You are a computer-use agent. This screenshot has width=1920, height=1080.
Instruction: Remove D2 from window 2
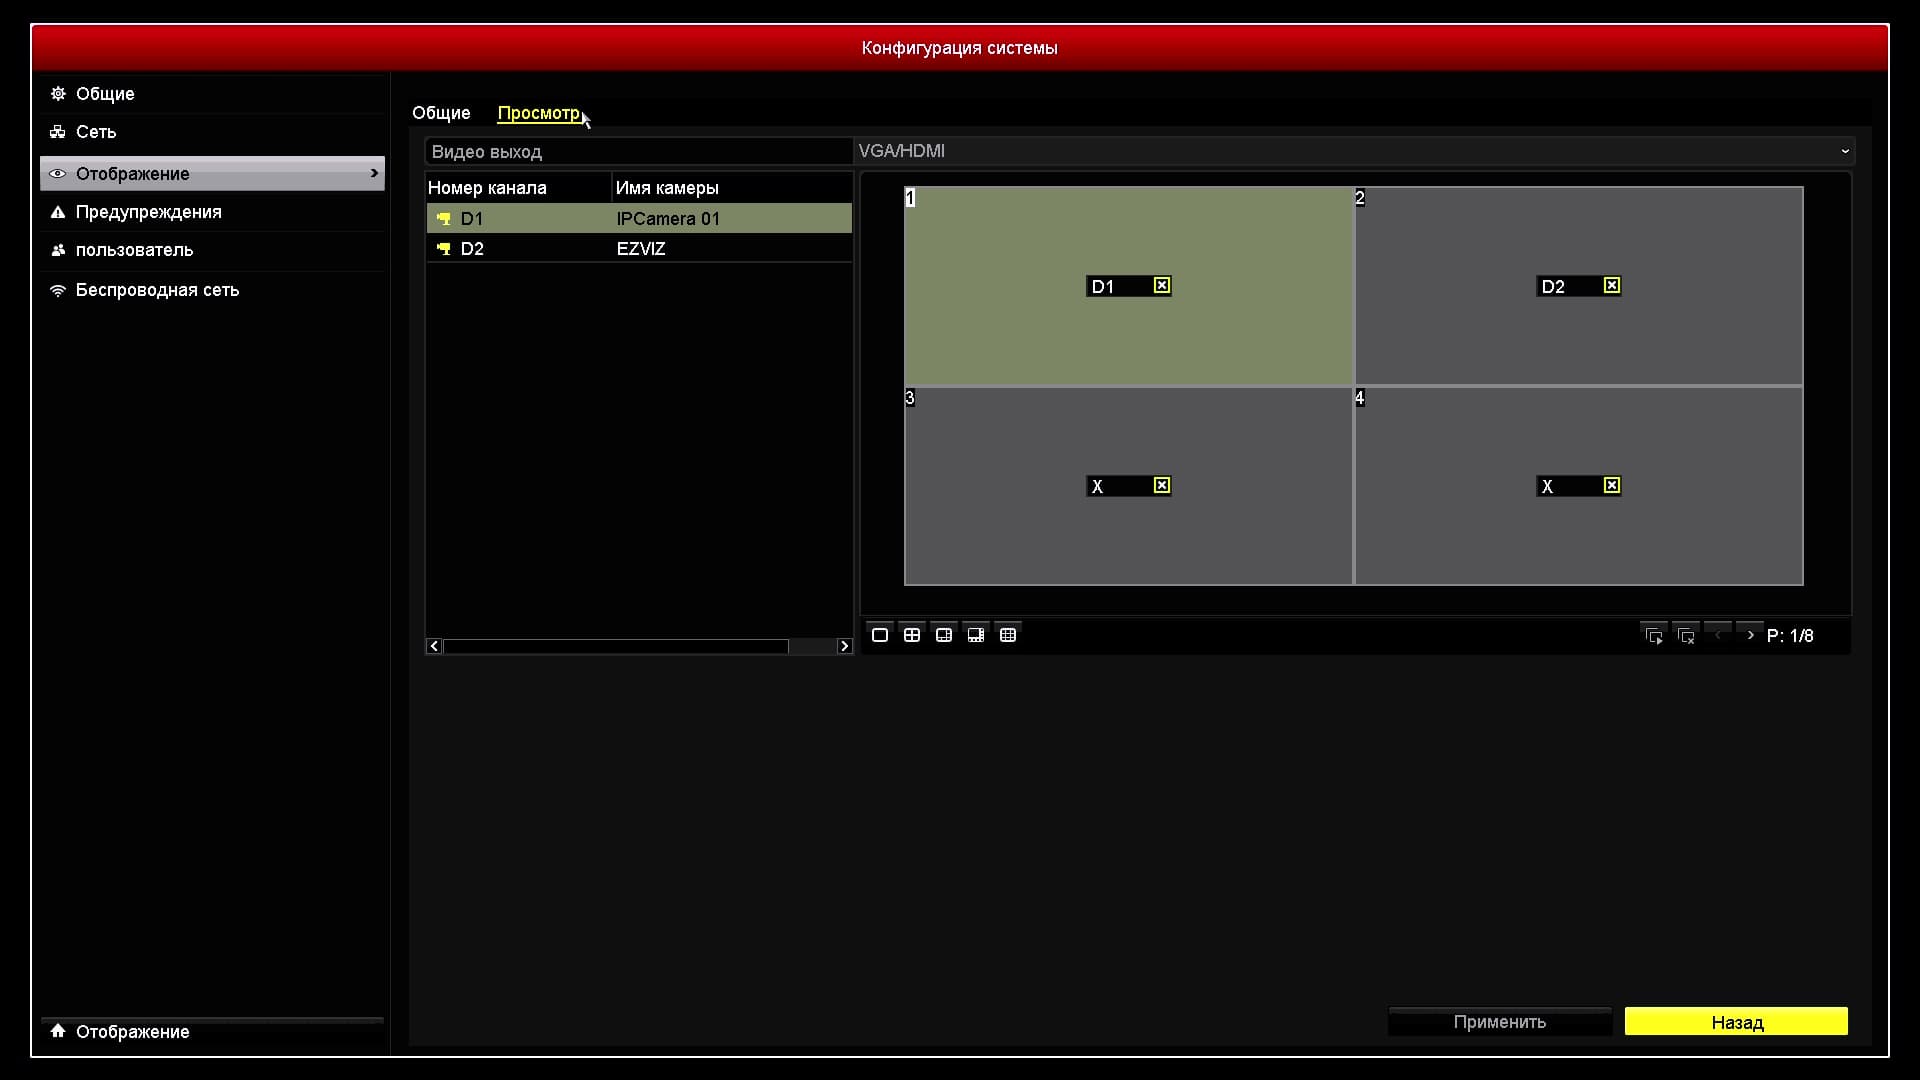pos(1611,286)
